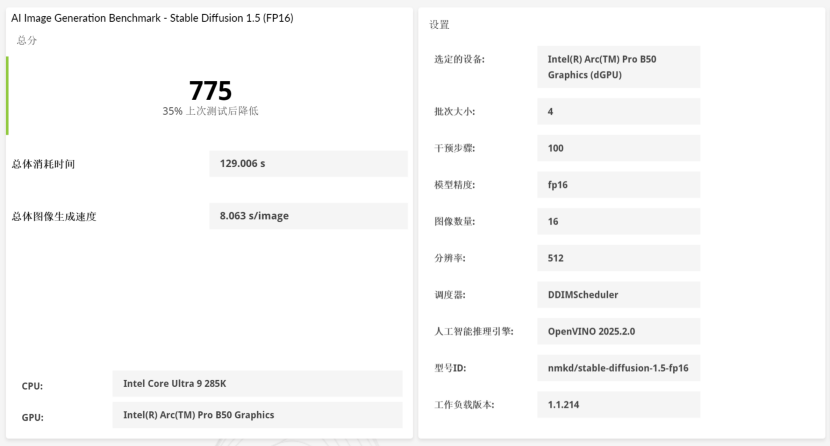Screen dimensions: 830x446
Task: Select the DDIMScheduler 调度器 field
Action: (x=618, y=295)
